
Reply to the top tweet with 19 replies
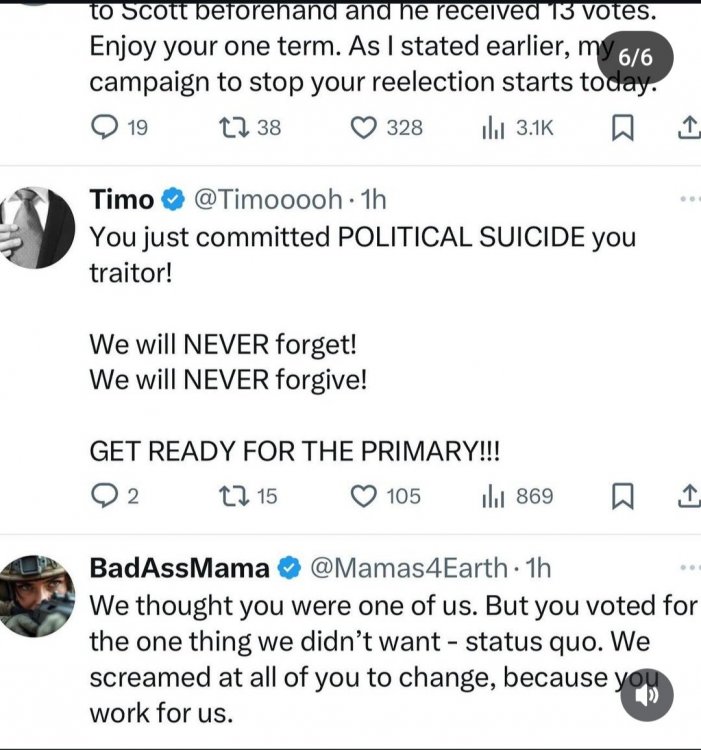click(x=104, y=127)
